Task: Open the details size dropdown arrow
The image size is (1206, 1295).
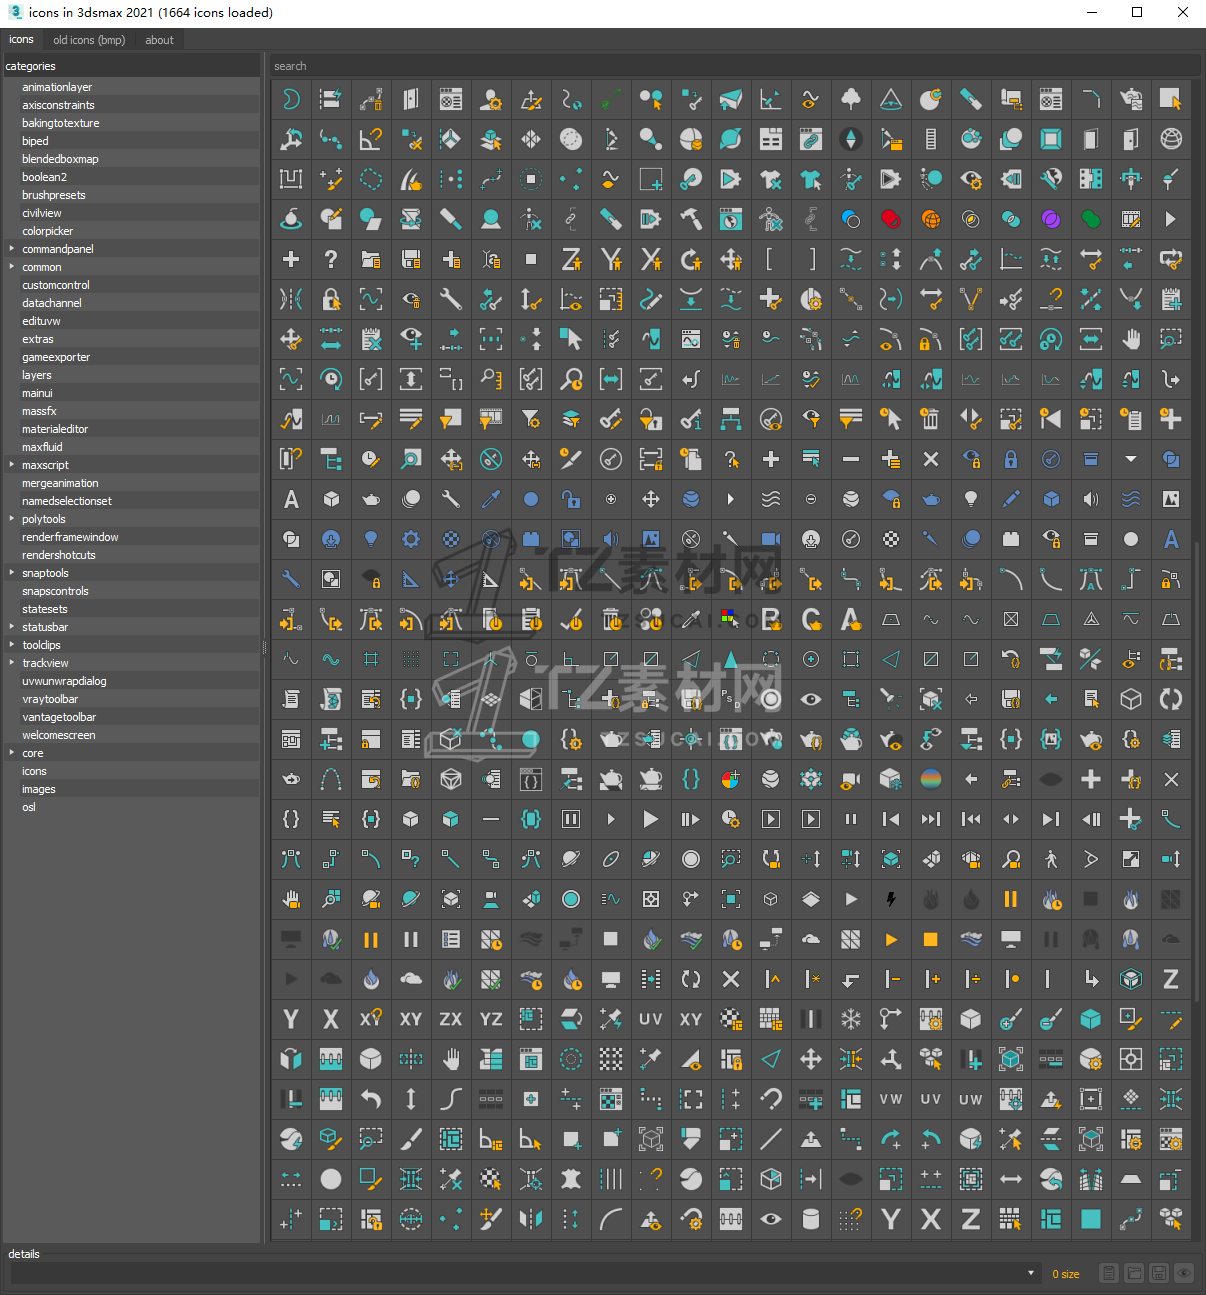Action: coord(1031,1273)
